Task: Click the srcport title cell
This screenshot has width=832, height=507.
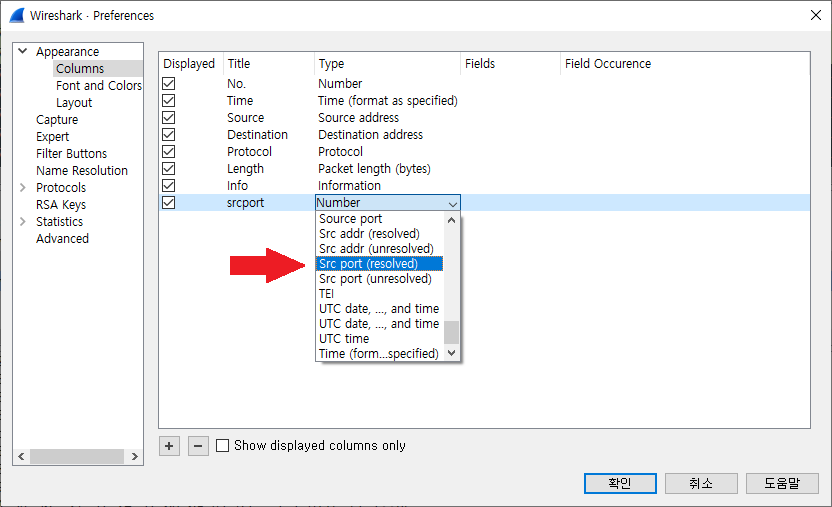Action: (x=245, y=203)
